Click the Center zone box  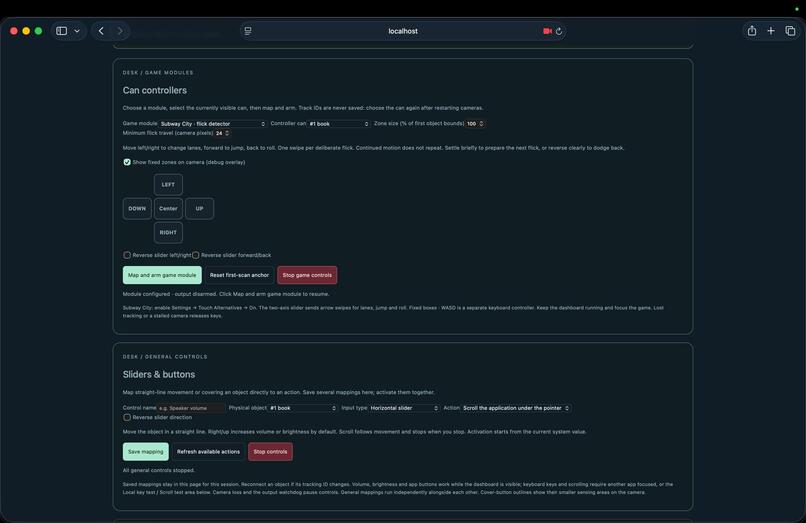(x=168, y=209)
